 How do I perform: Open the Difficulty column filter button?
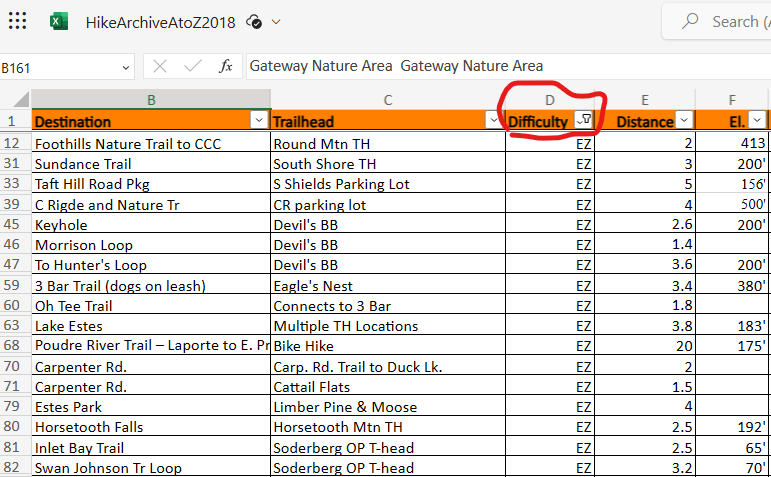pos(584,121)
